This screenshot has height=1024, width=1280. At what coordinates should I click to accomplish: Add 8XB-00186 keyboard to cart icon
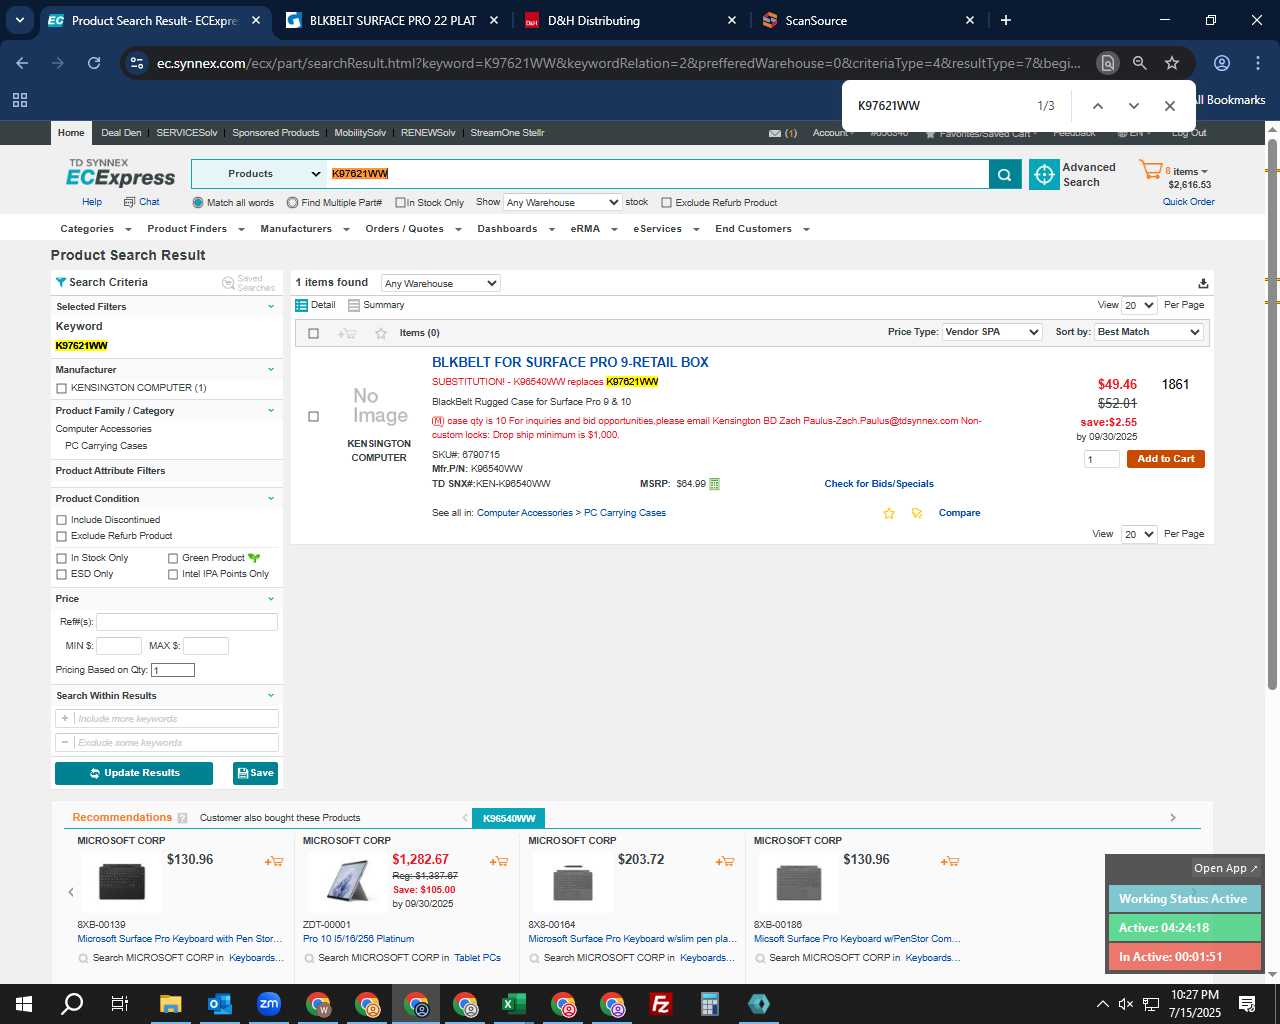pos(950,861)
